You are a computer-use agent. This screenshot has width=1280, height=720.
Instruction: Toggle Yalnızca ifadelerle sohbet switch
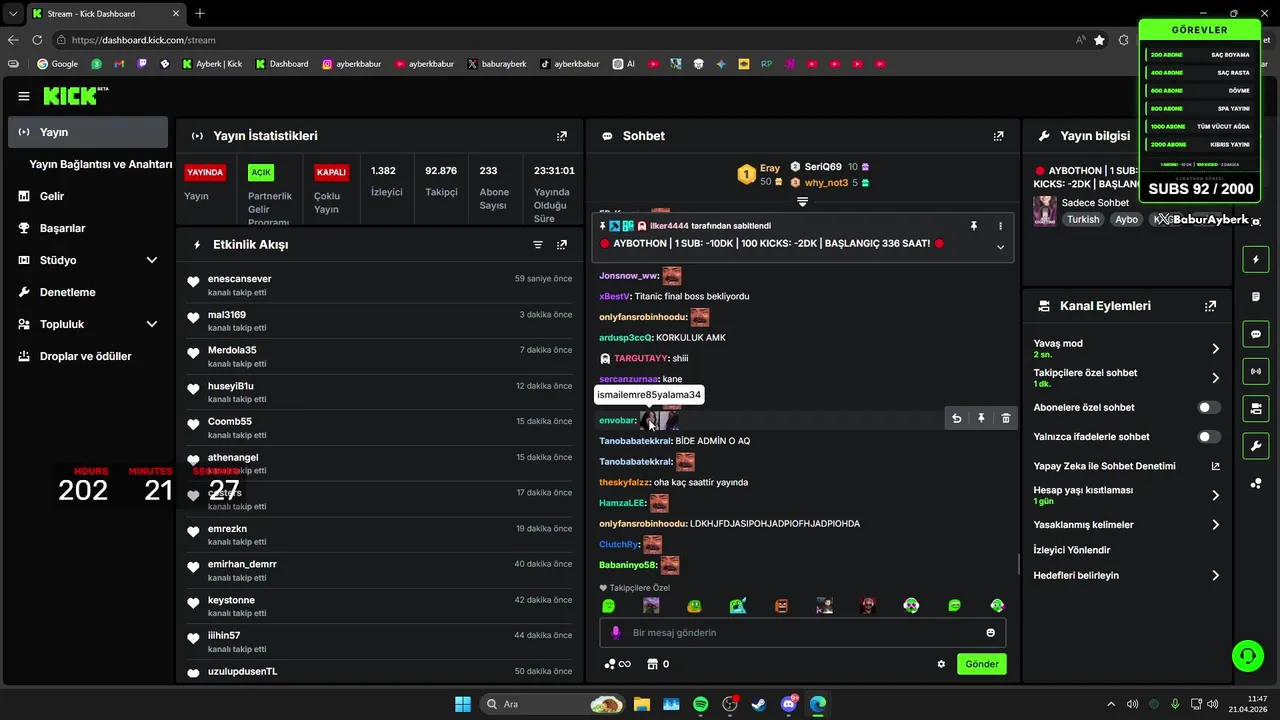pos(1209,436)
